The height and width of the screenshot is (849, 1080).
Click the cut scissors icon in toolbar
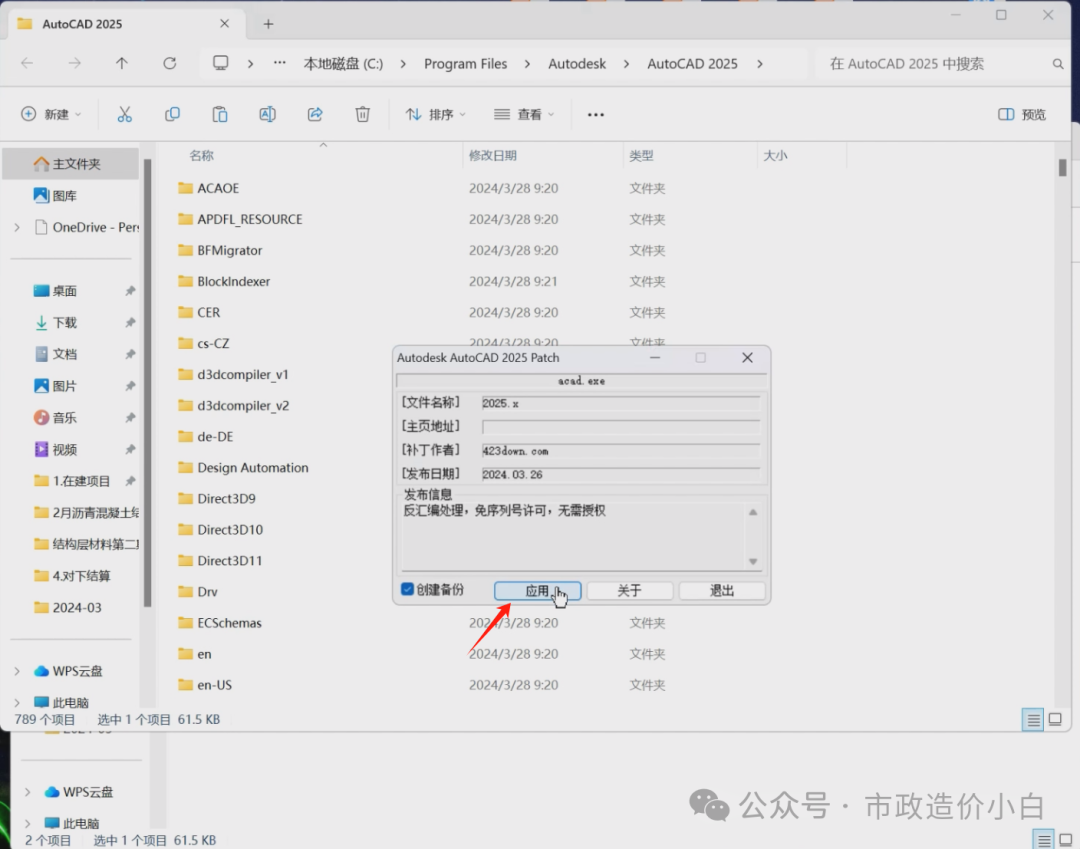tap(124, 114)
